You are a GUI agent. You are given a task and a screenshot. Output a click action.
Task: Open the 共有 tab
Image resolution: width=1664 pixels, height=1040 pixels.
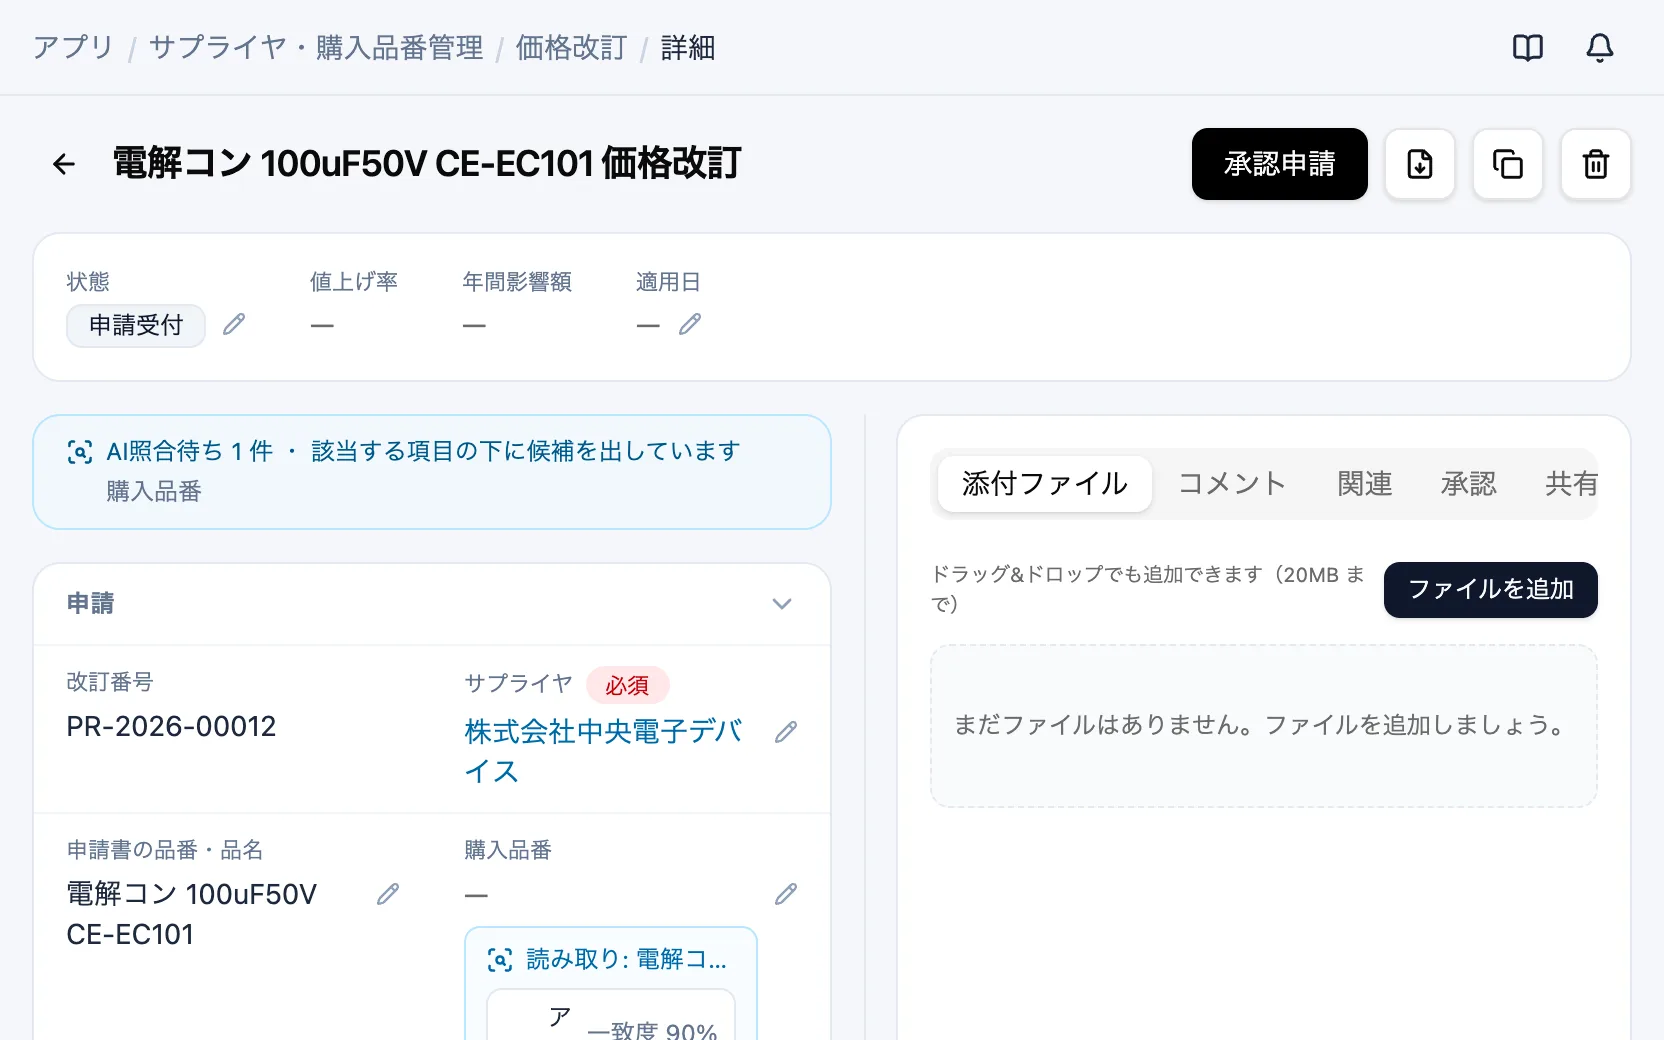tap(1571, 484)
